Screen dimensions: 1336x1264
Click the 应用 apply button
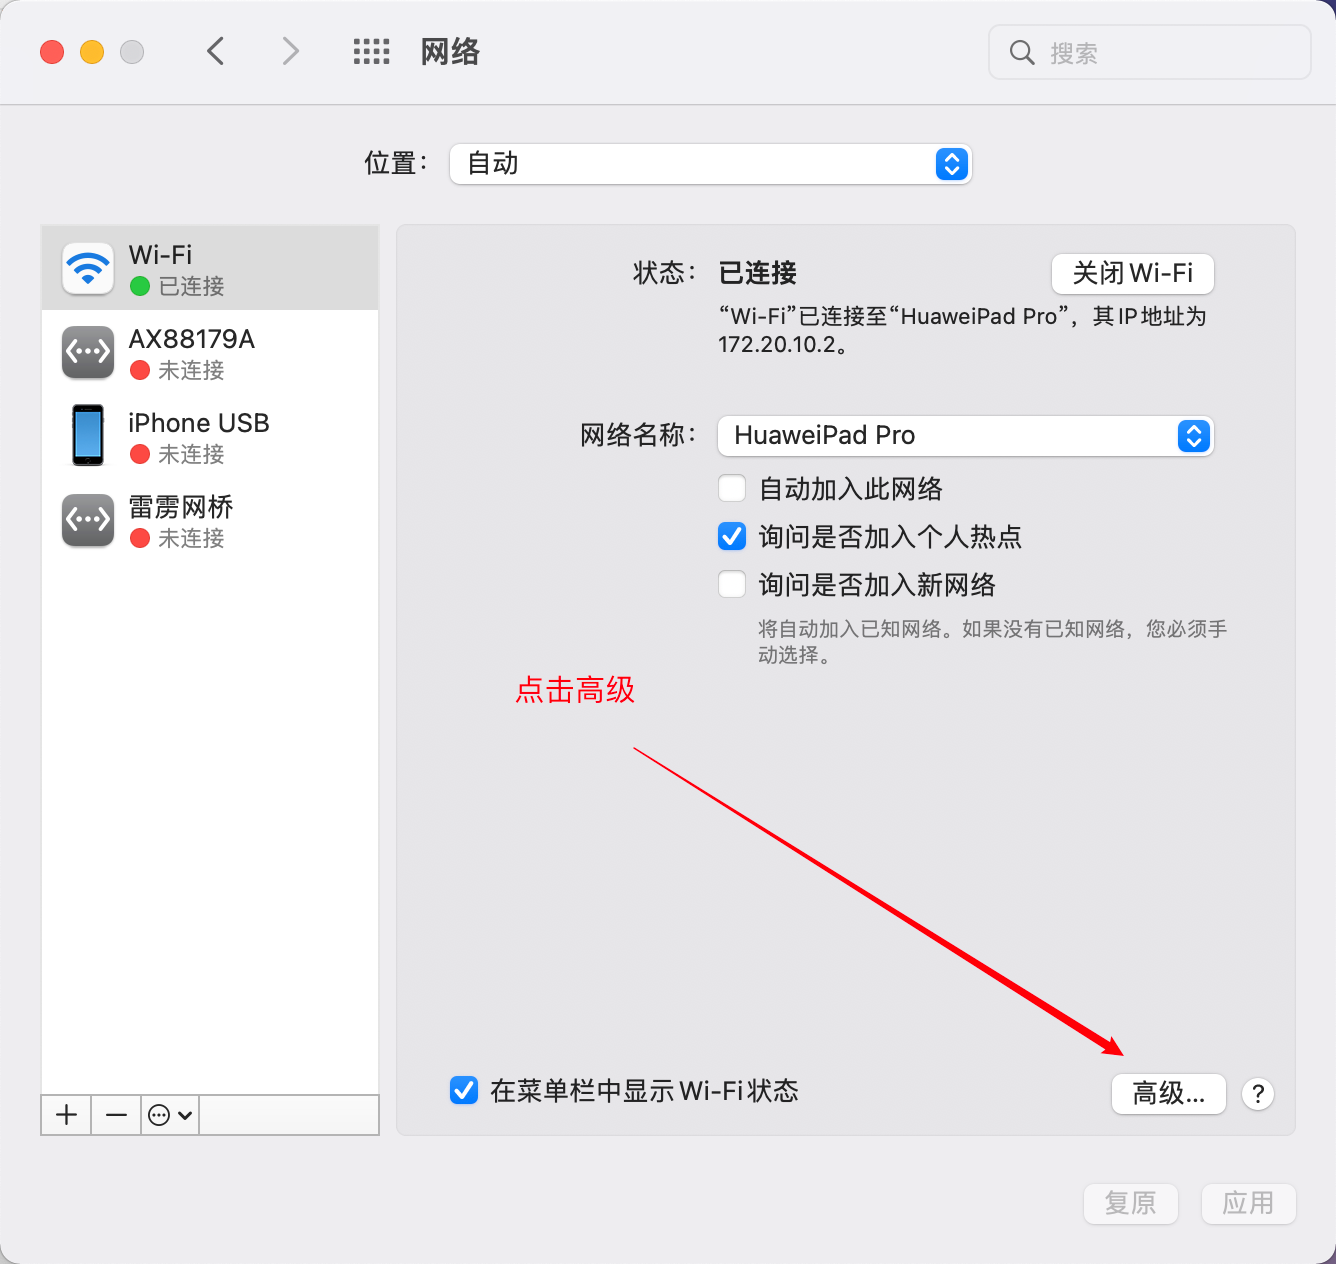1249,1203
